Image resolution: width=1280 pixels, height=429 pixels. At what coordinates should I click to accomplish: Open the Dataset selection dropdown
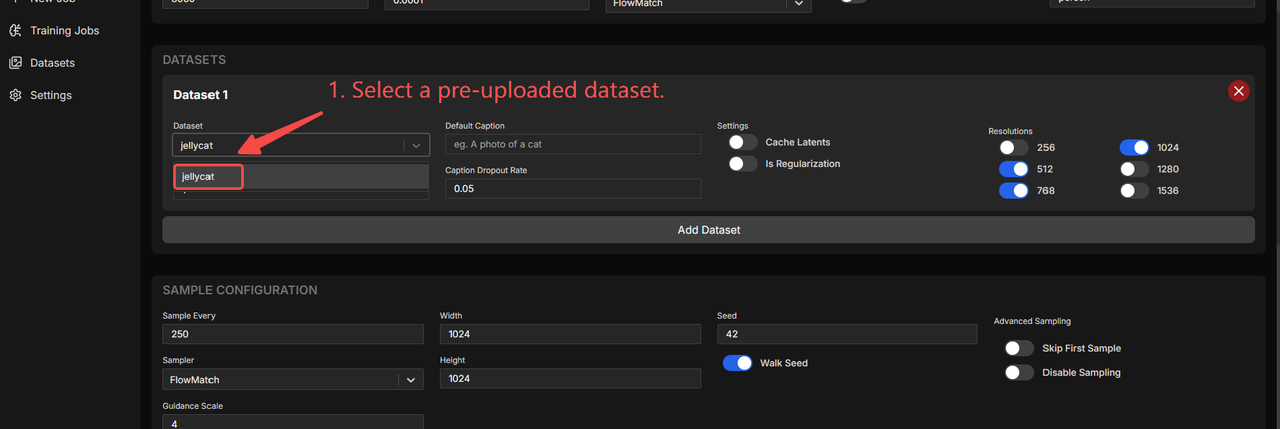point(301,145)
